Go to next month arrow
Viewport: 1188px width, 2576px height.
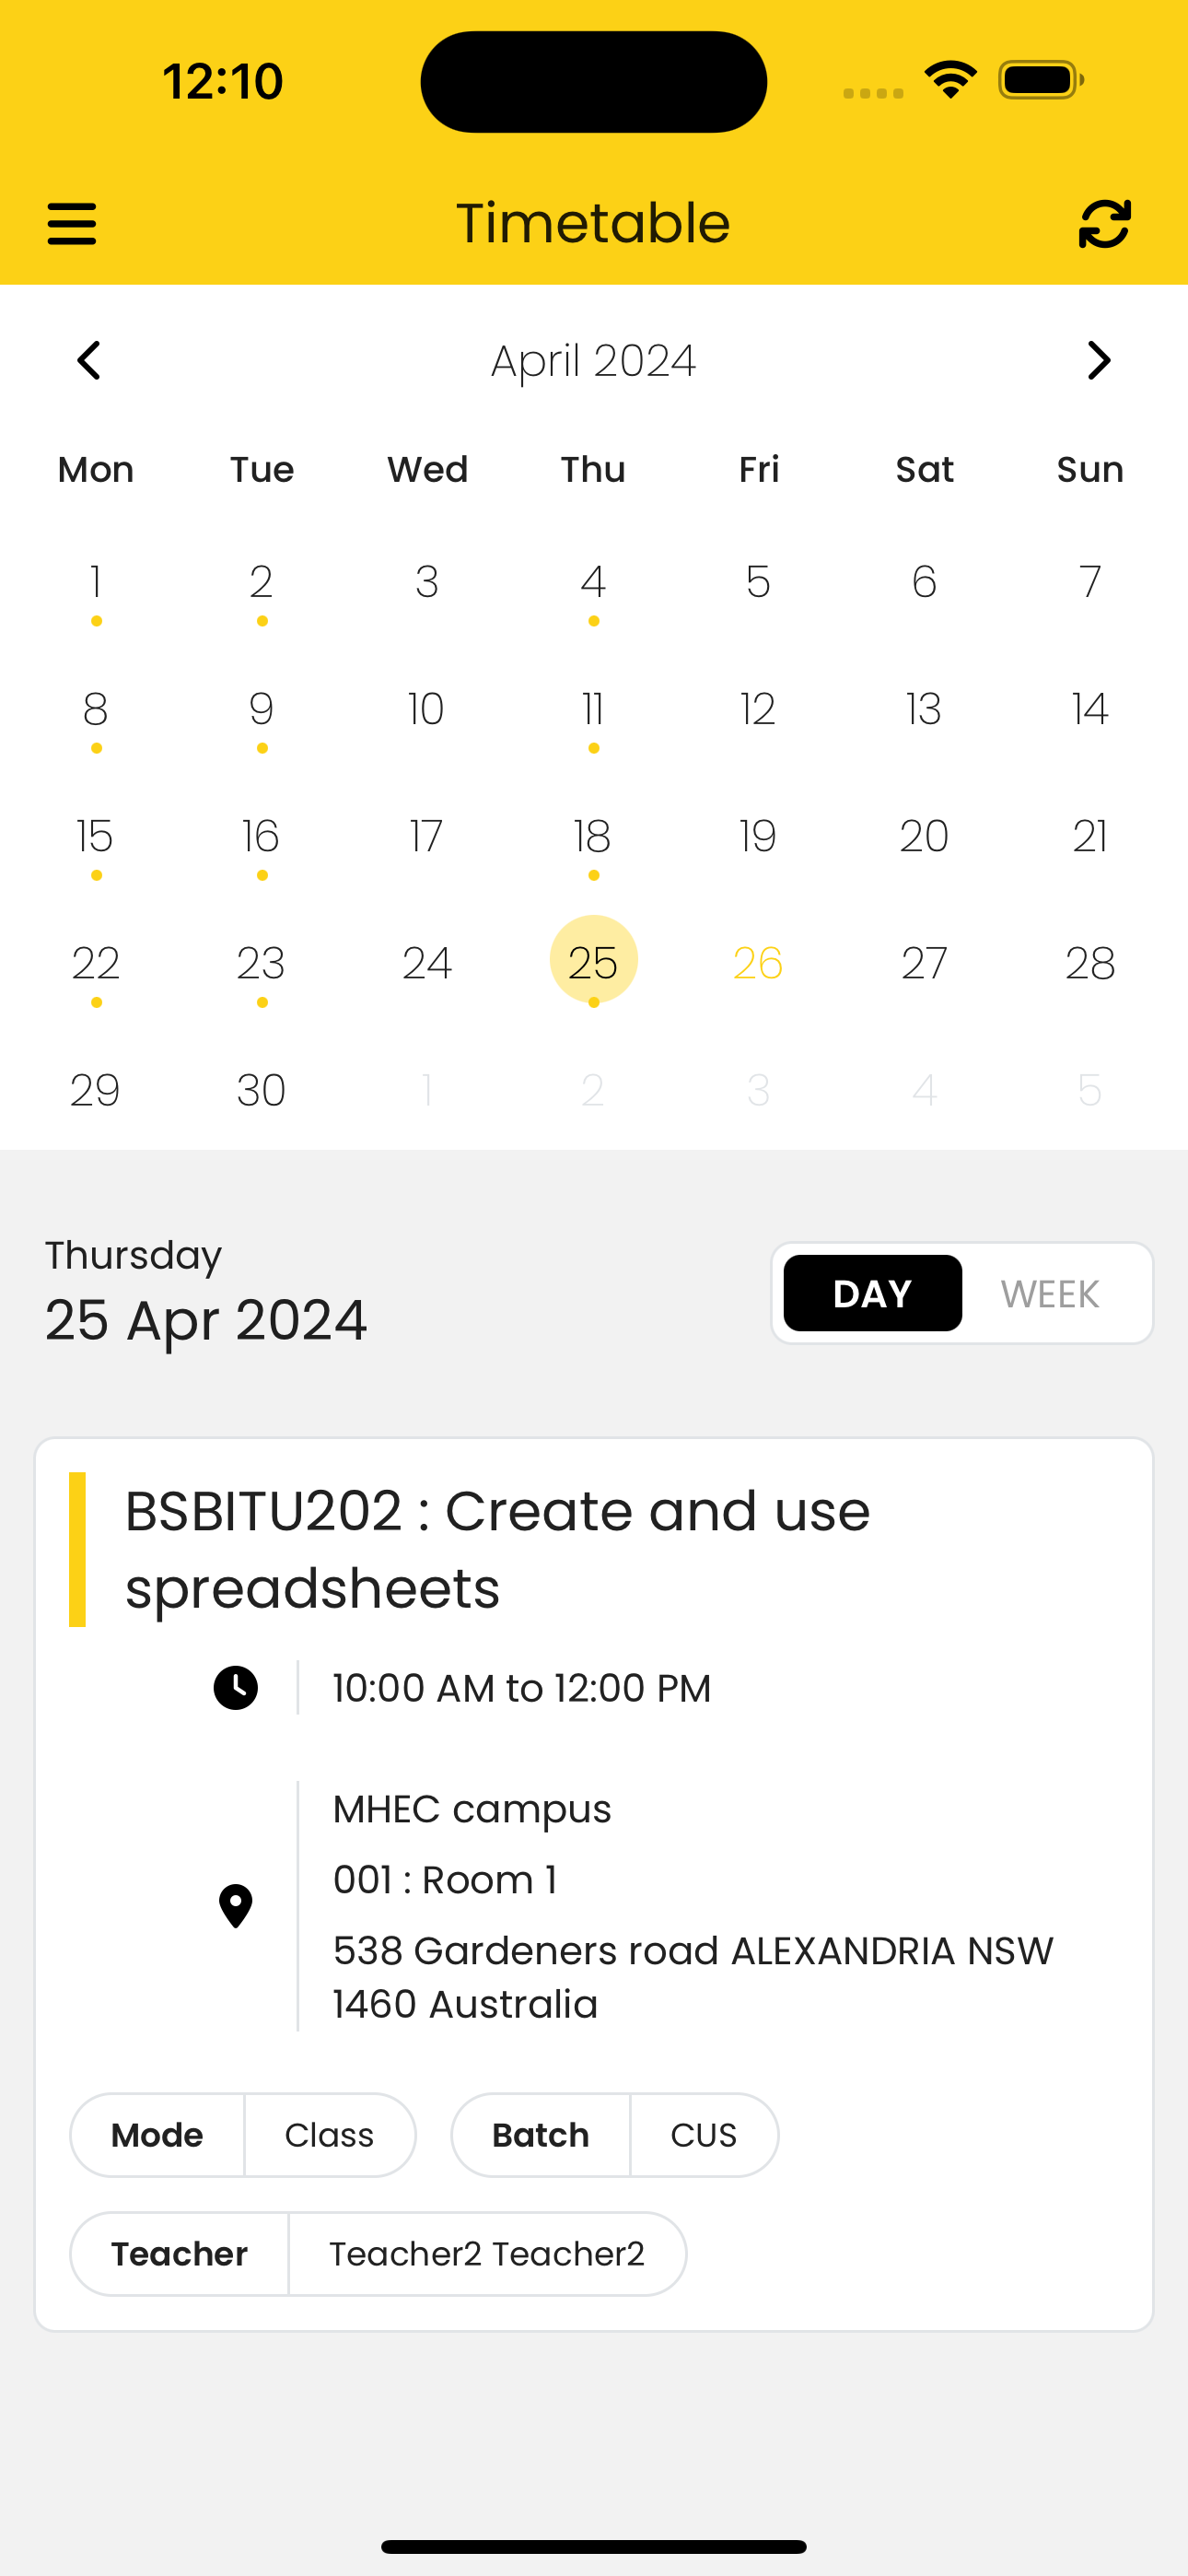pyautogui.click(x=1099, y=361)
